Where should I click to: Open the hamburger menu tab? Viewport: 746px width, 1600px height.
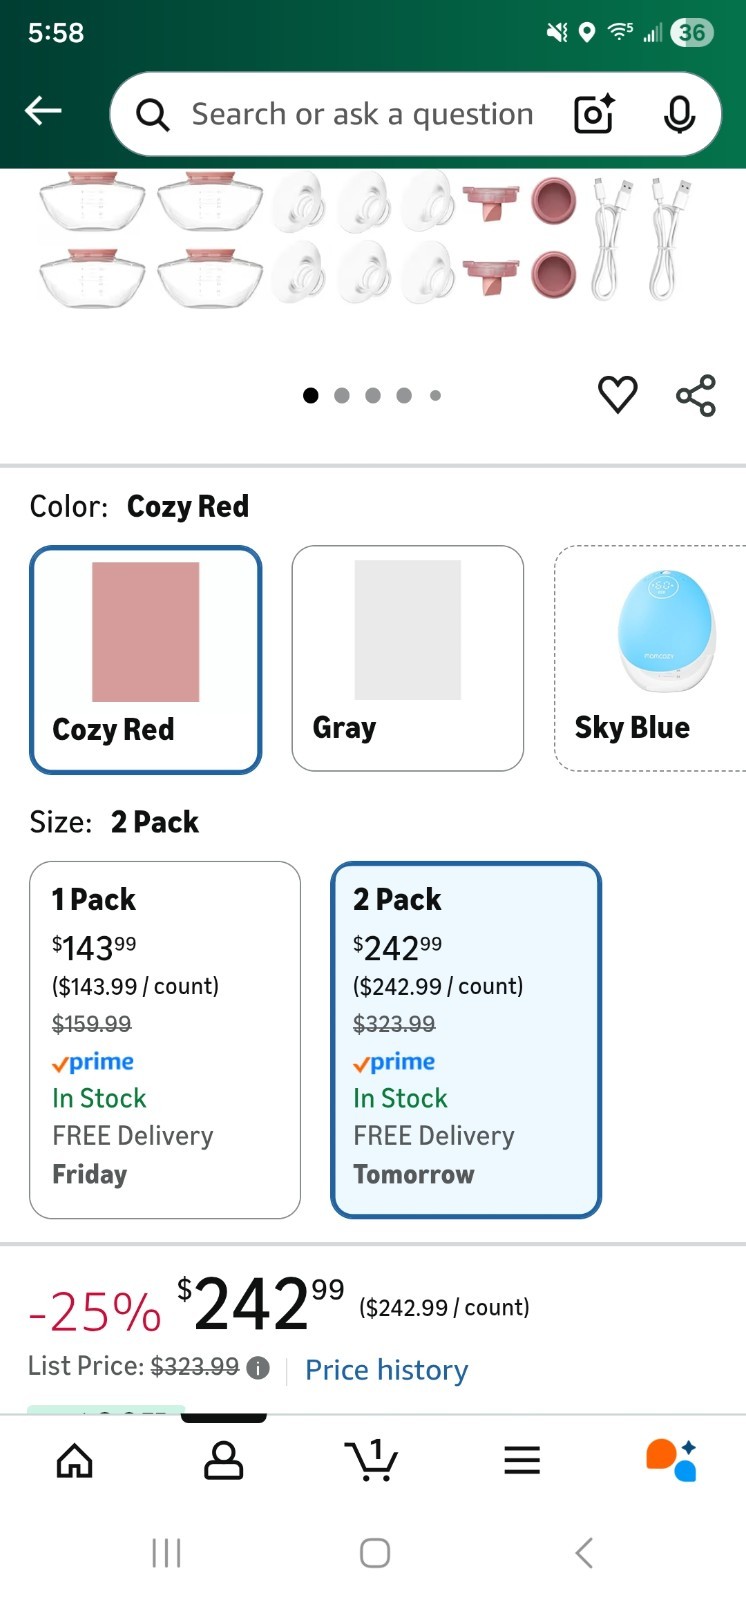tap(522, 1461)
